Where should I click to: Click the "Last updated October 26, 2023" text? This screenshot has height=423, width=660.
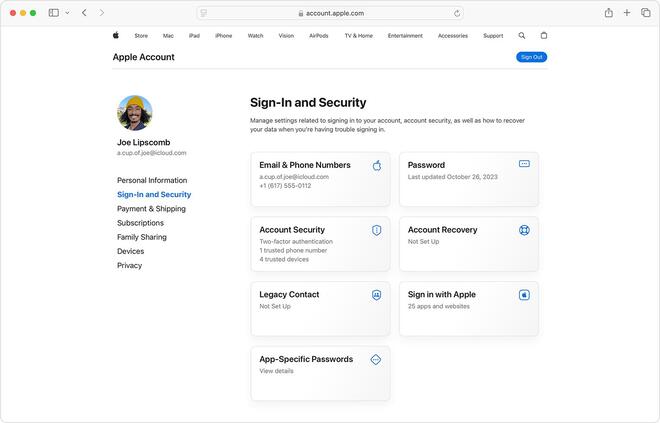point(452,177)
